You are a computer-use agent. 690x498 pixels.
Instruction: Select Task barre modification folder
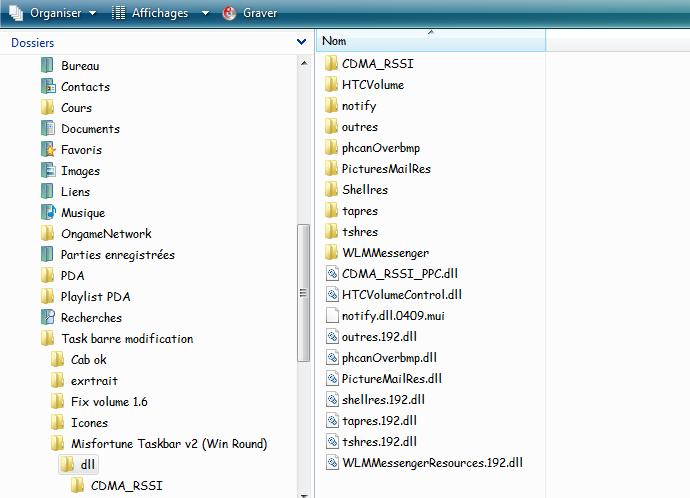[117, 339]
